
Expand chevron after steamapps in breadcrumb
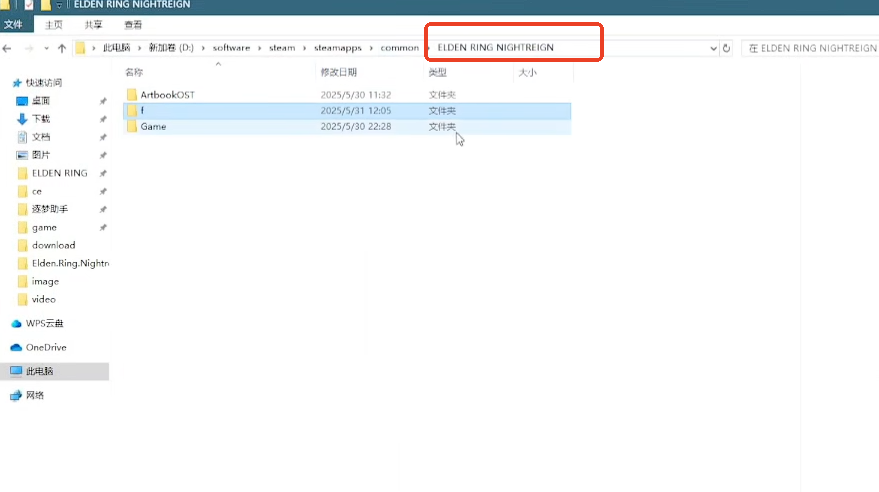point(371,48)
